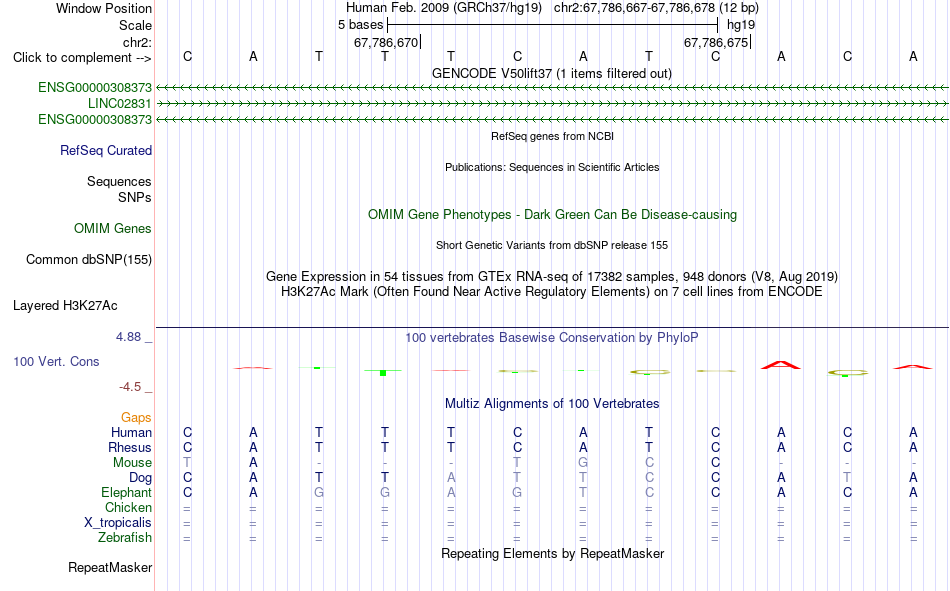Open the RefSeq Curated track label
Image resolution: width=950 pixels, height=591 pixels.
point(106,150)
